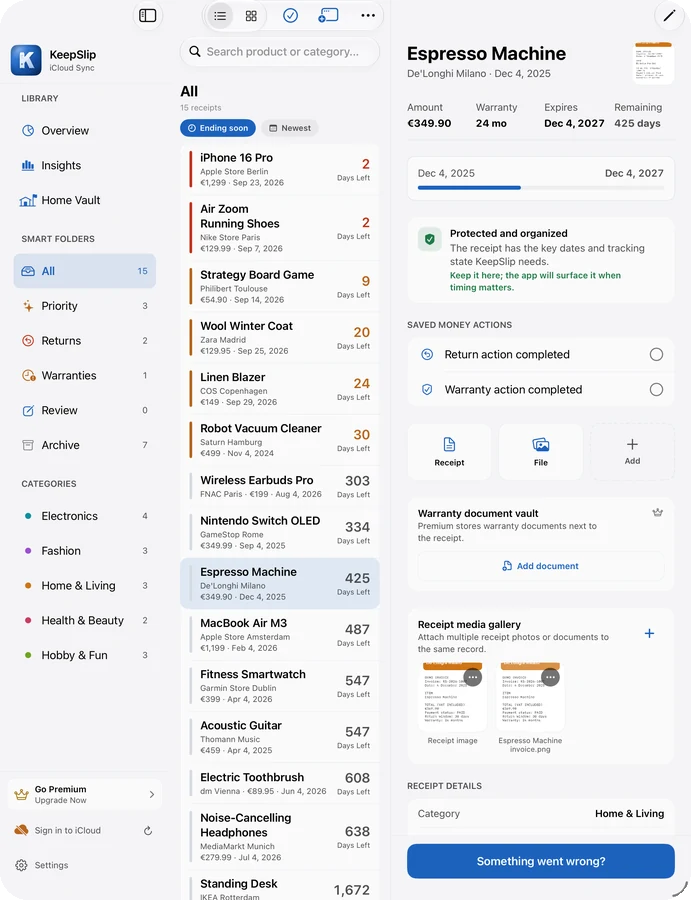This screenshot has height=900, width=691.
Task: Click the pencil edit icon
Action: pos(669,16)
